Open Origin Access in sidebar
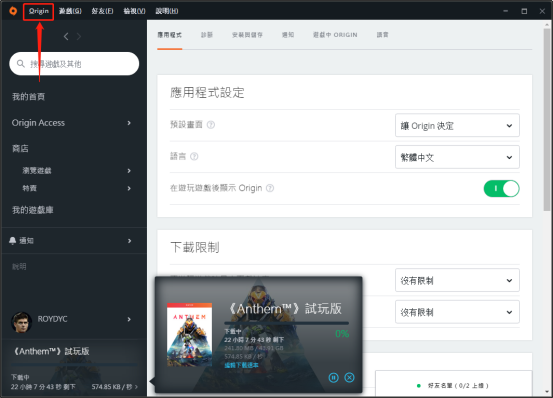The height and width of the screenshot is (398, 553). [x=38, y=123]
